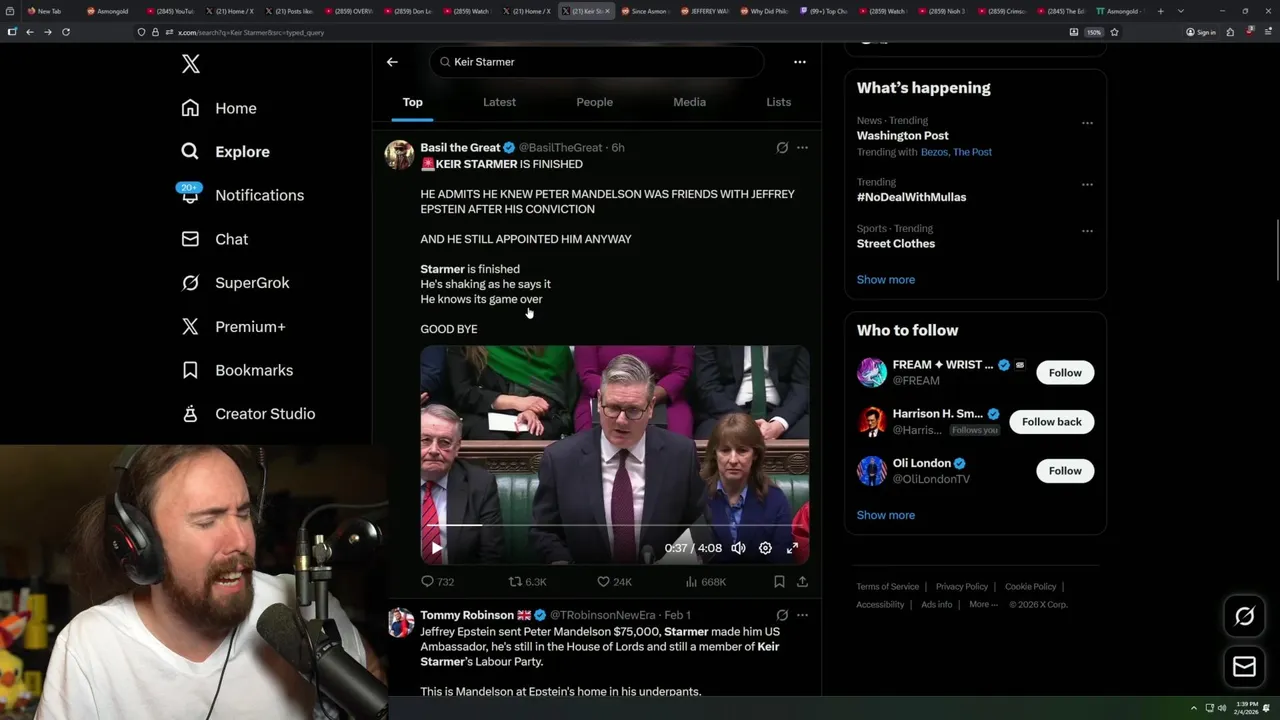1280x720 pixels.
Task: Go back in the browser toolbar
Action: tap(30, 32)
